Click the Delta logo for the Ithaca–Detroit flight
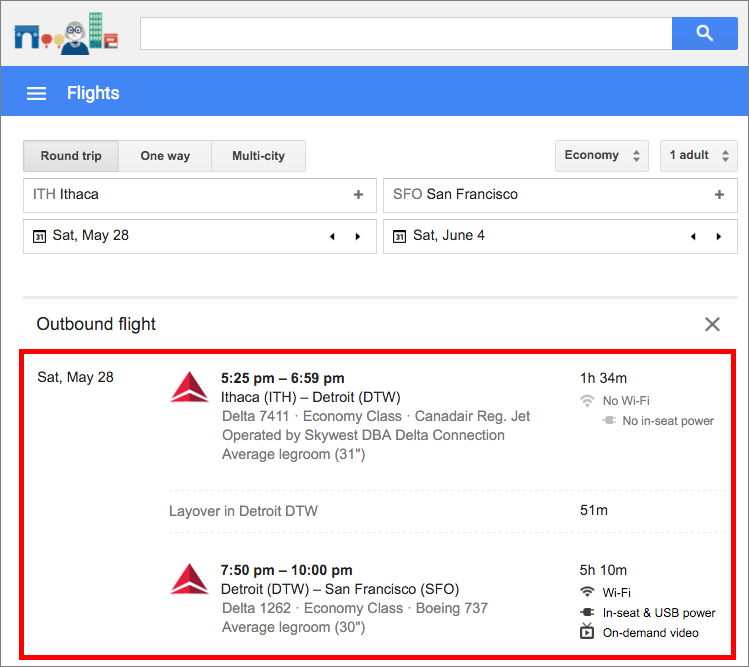This screenshot has width=749, height=667. click(190, 387)
